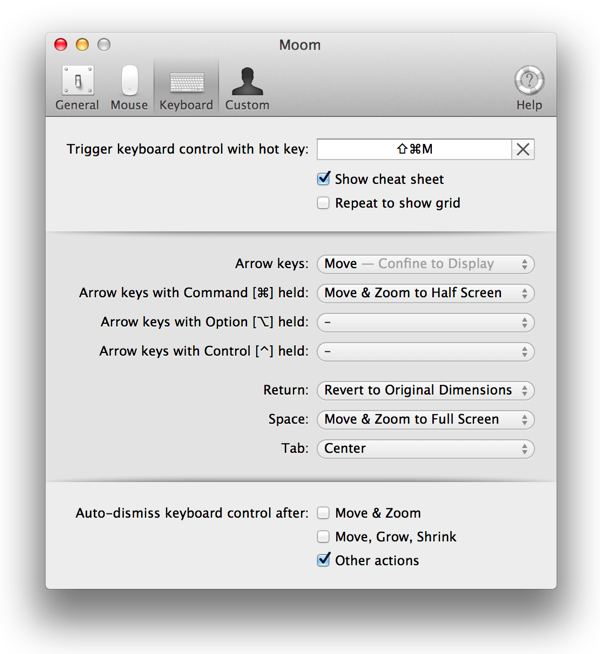The image size is (600, 654).
Task: Enable auto-dismiss after Move & Zoom
Action: (x=323, y=513)
